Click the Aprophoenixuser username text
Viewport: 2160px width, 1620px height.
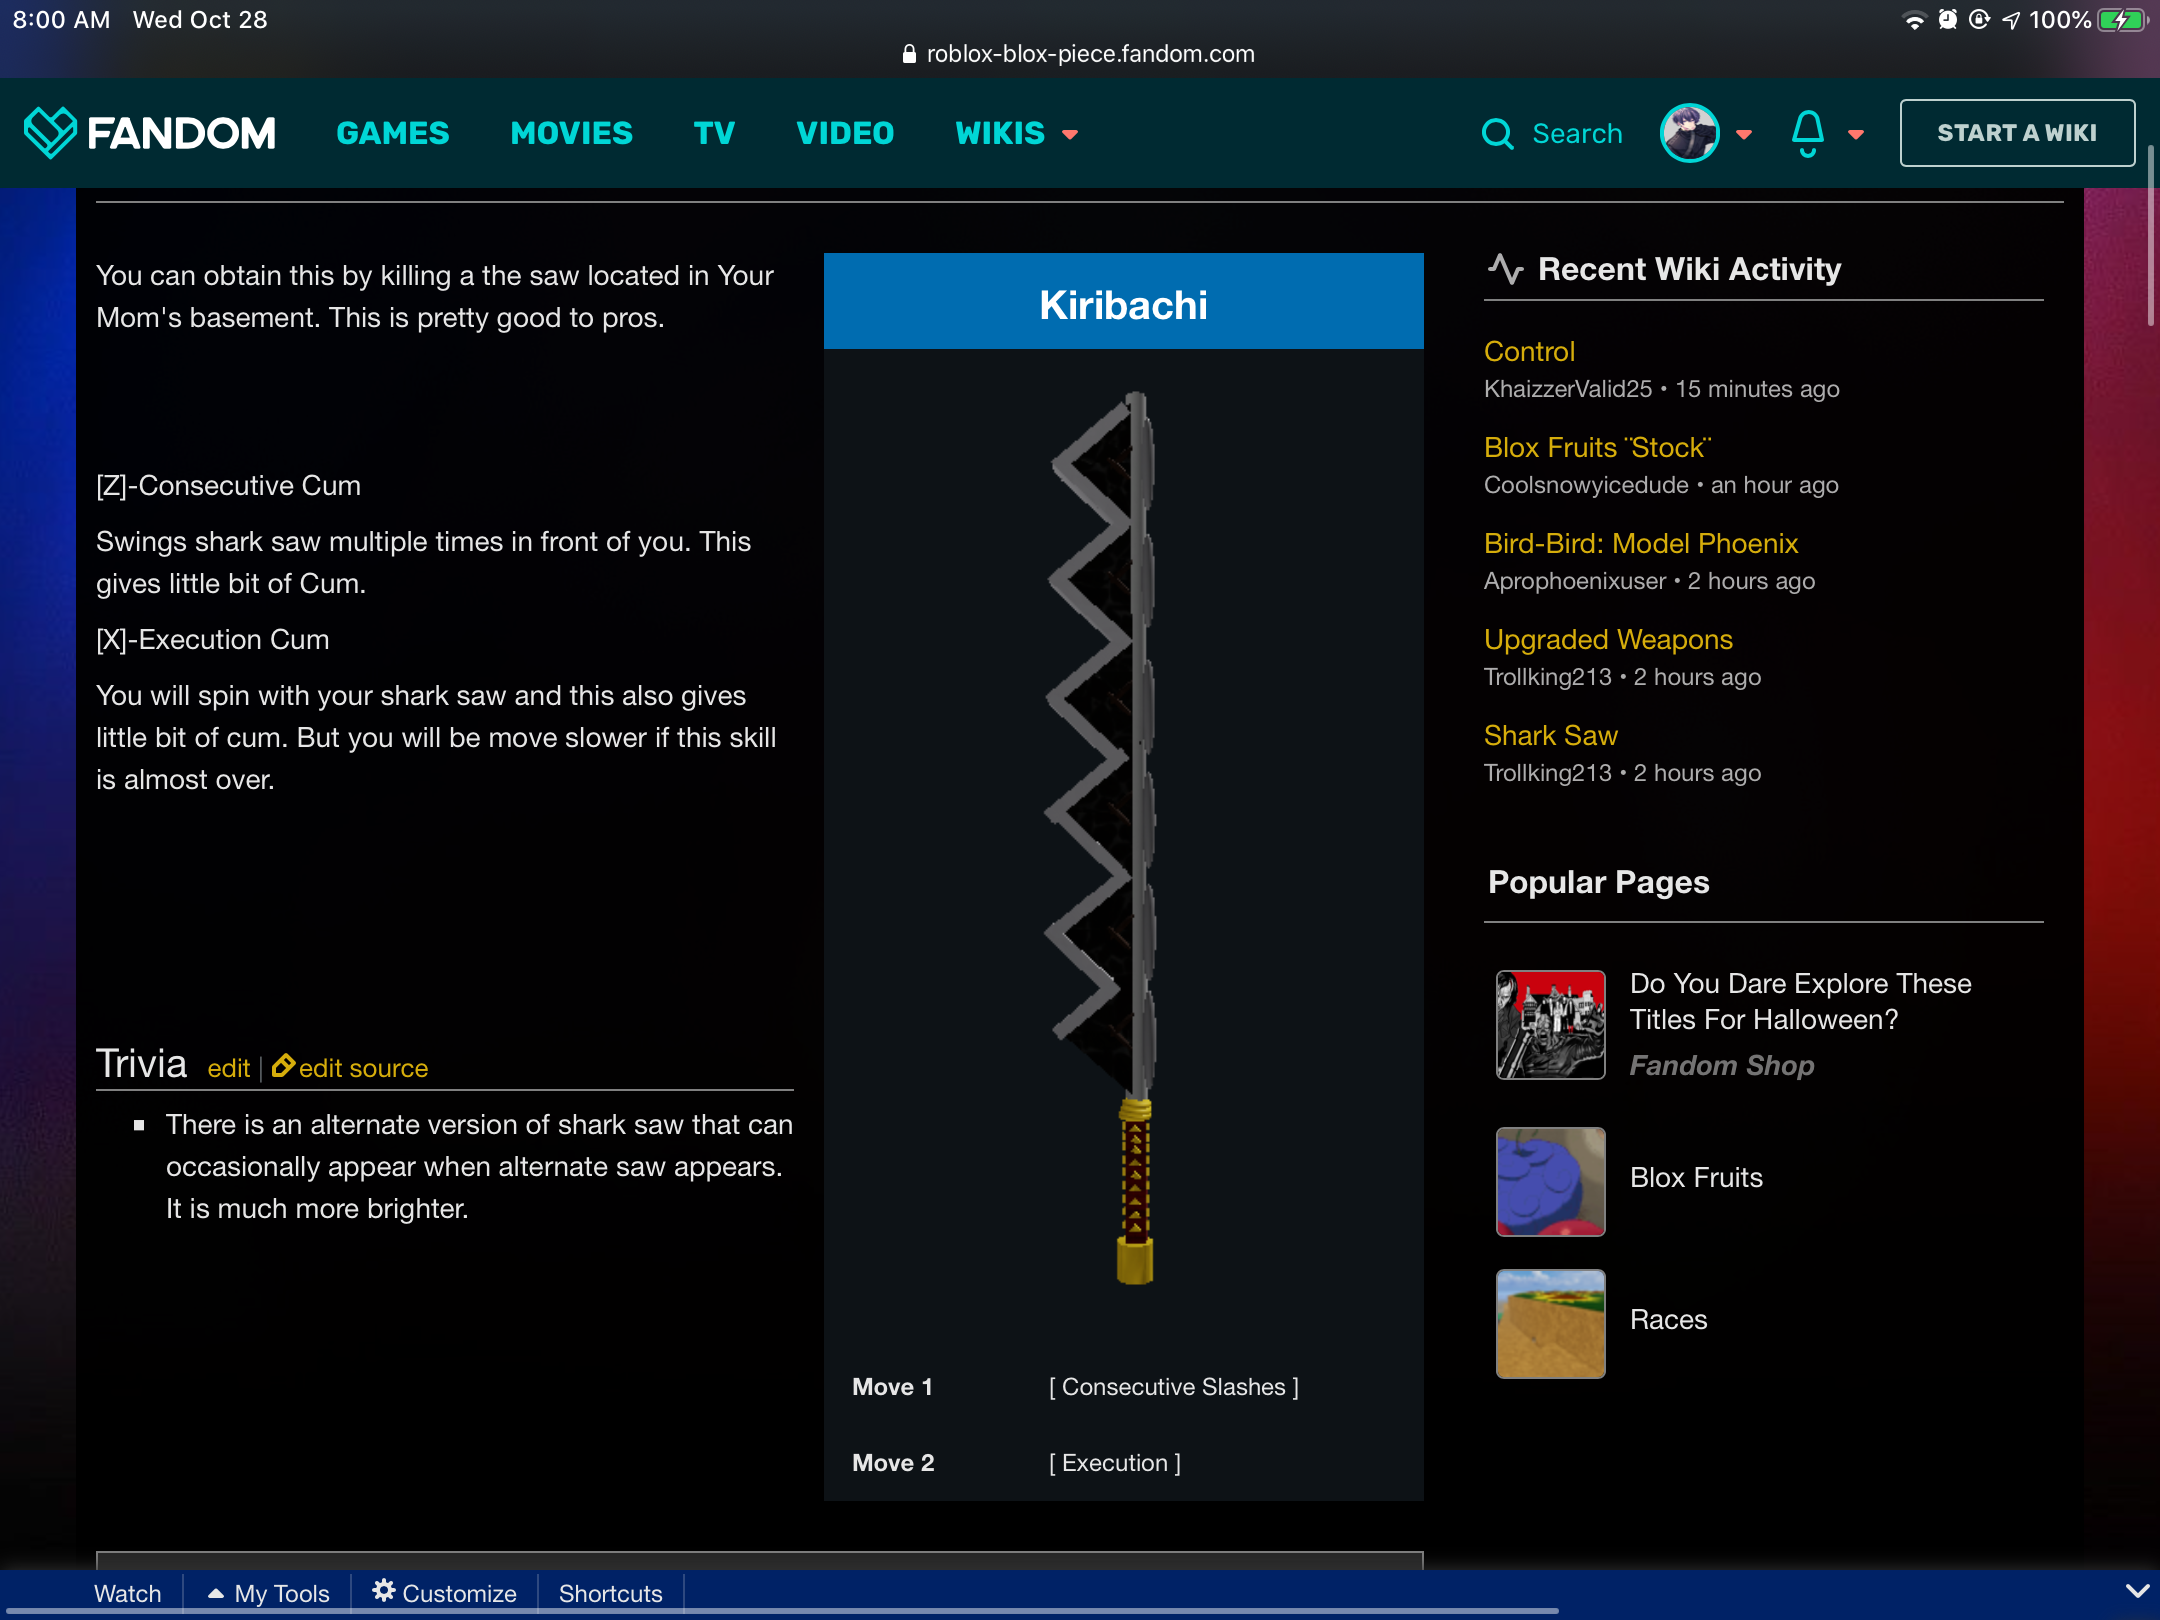click(x=1575, y=581)
